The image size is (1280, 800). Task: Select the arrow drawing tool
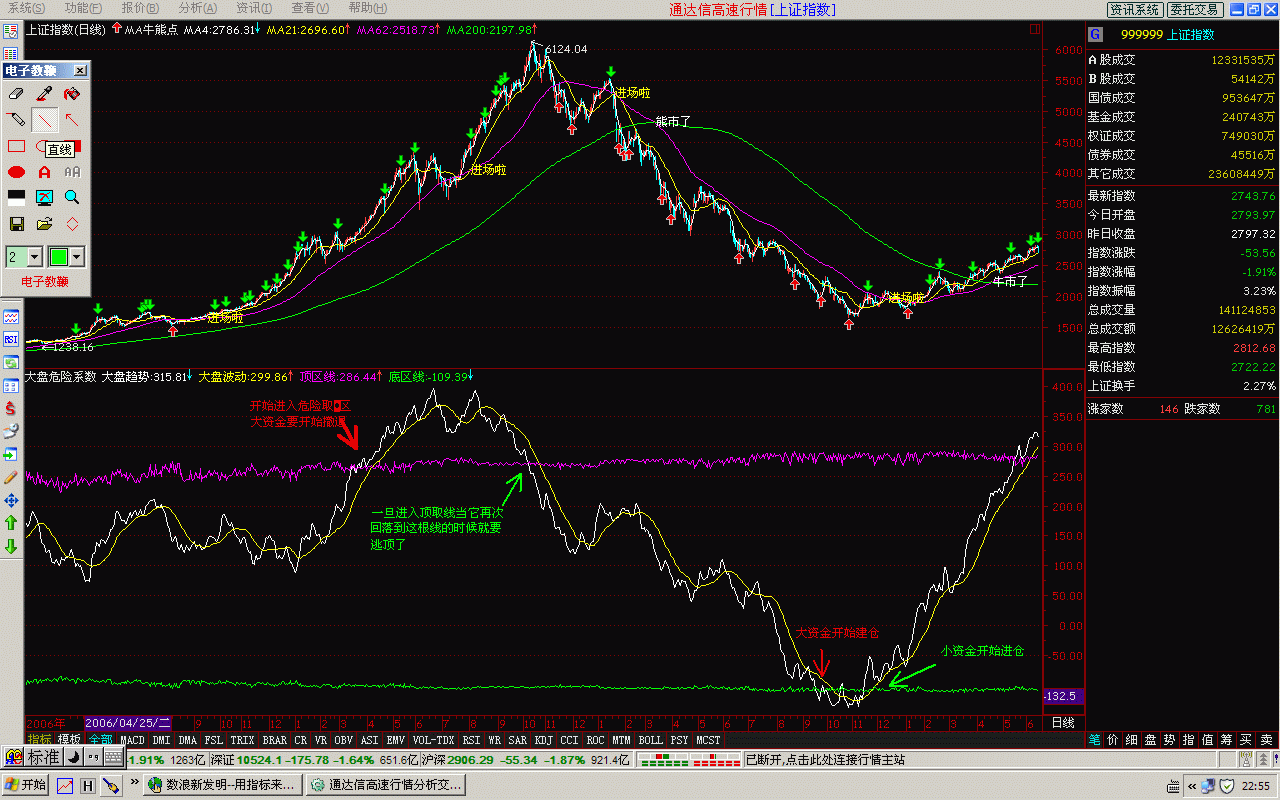click(x=72, y=120)
